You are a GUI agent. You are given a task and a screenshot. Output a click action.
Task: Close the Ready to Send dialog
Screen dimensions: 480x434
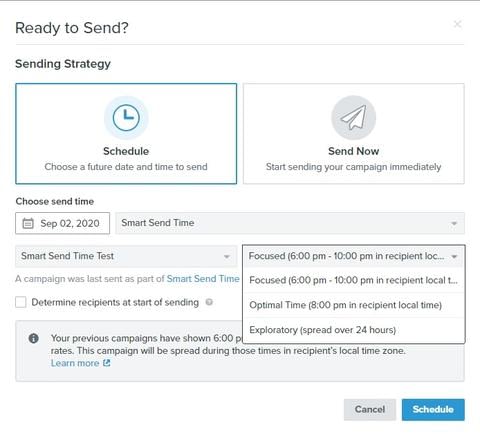[458, 24]
